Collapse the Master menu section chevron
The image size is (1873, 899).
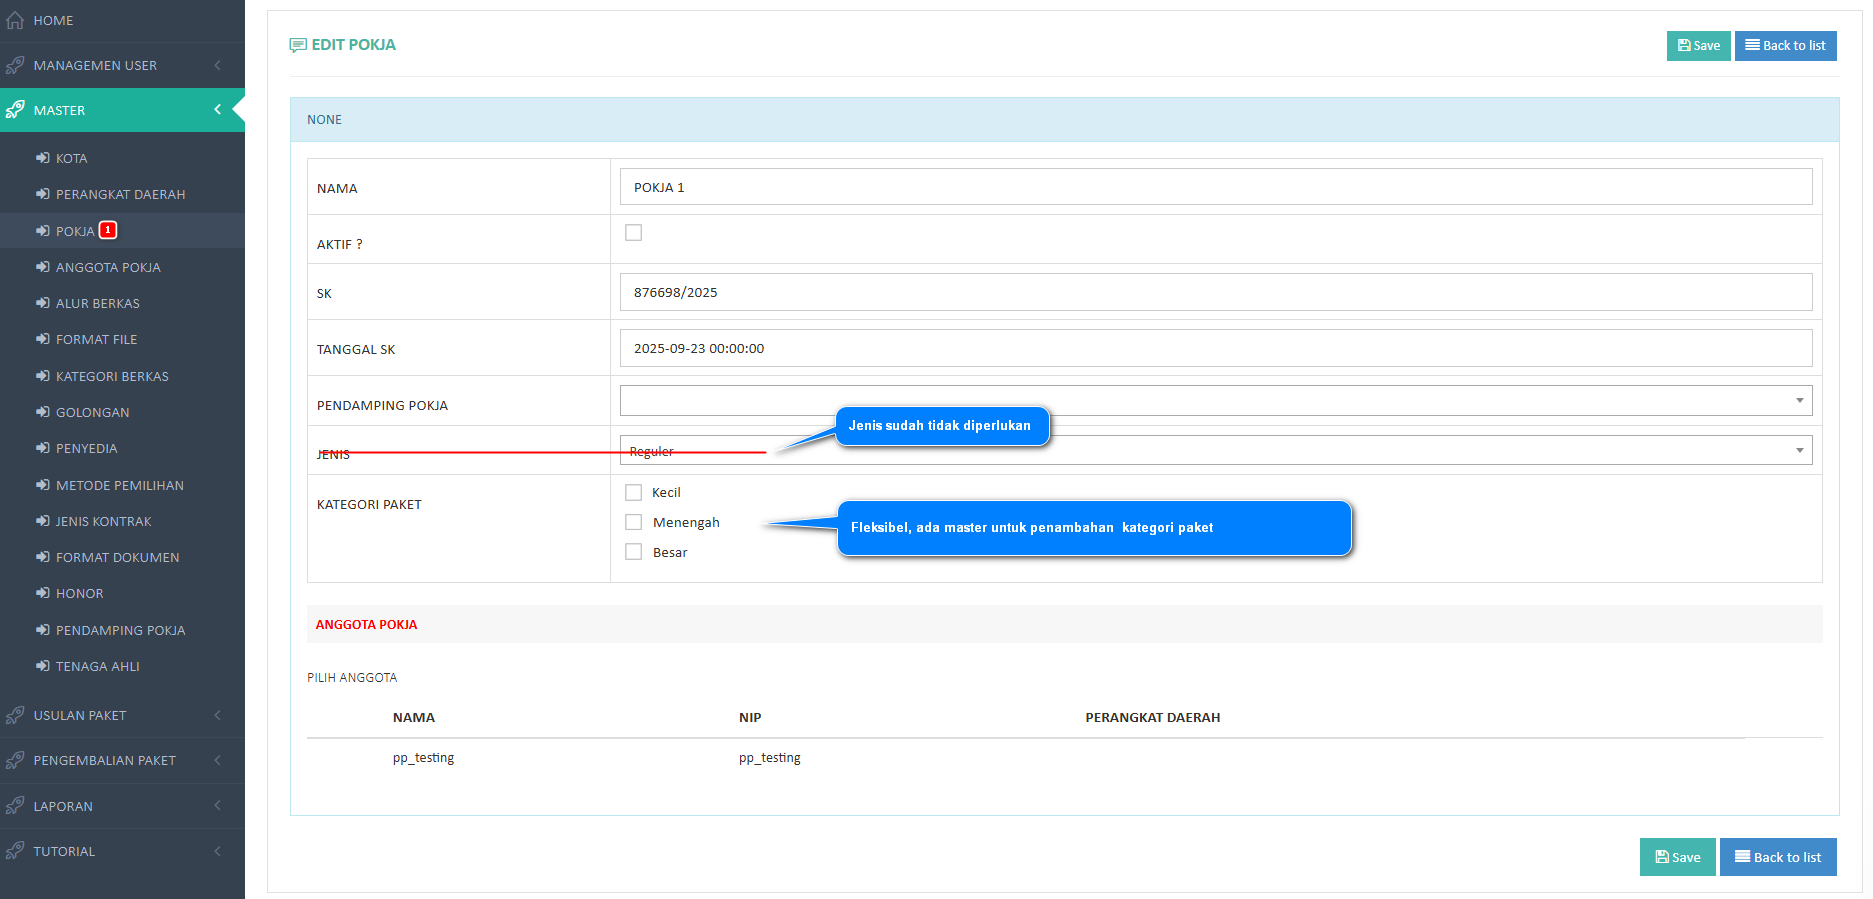(217, 110)
